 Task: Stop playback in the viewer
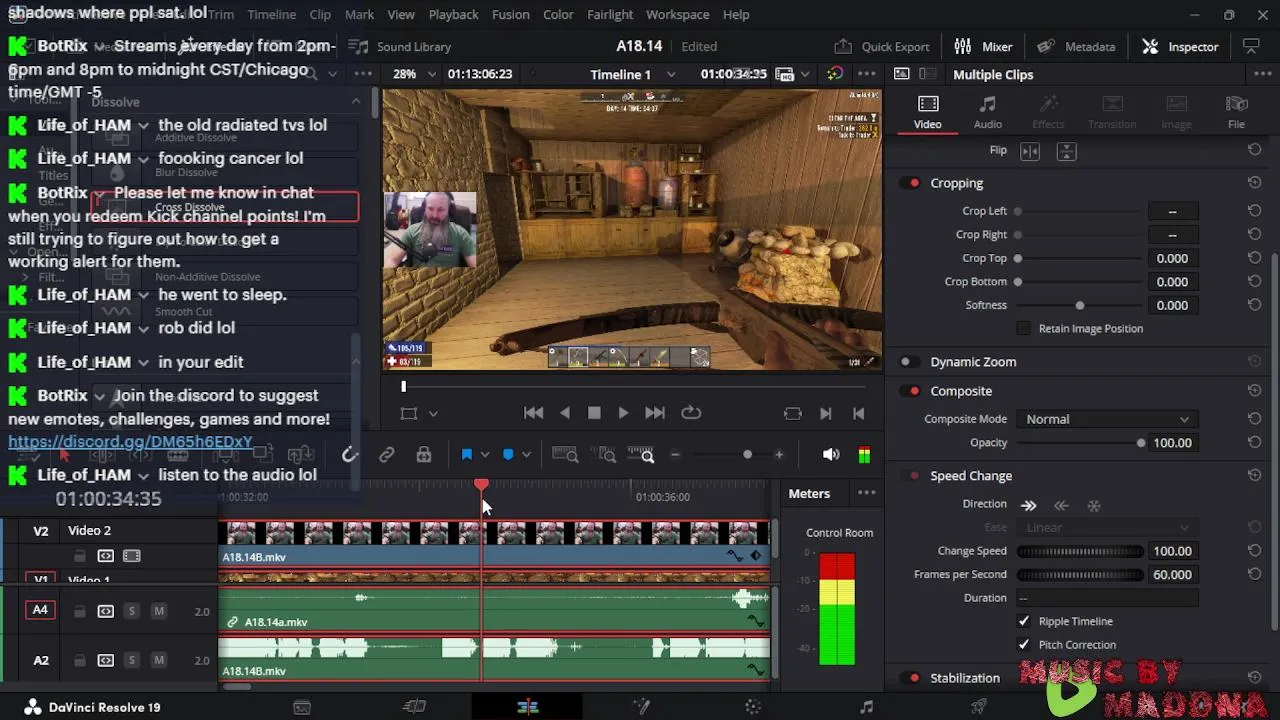[594, 412]
